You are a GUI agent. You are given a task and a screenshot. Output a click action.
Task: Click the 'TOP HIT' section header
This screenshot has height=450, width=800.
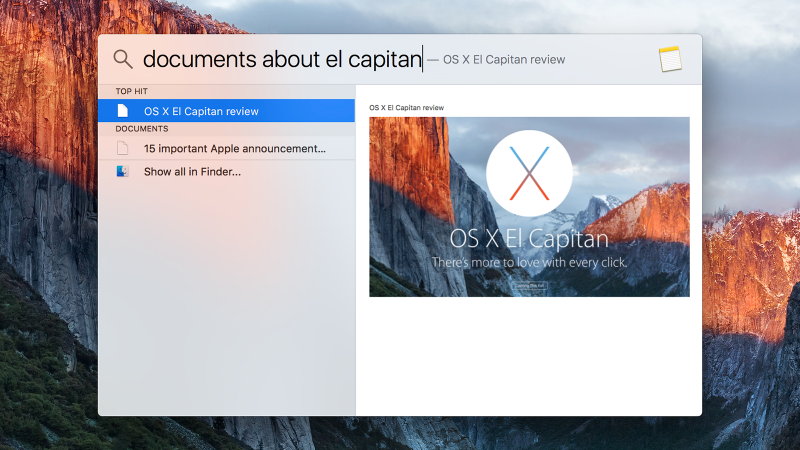point(132,91)
